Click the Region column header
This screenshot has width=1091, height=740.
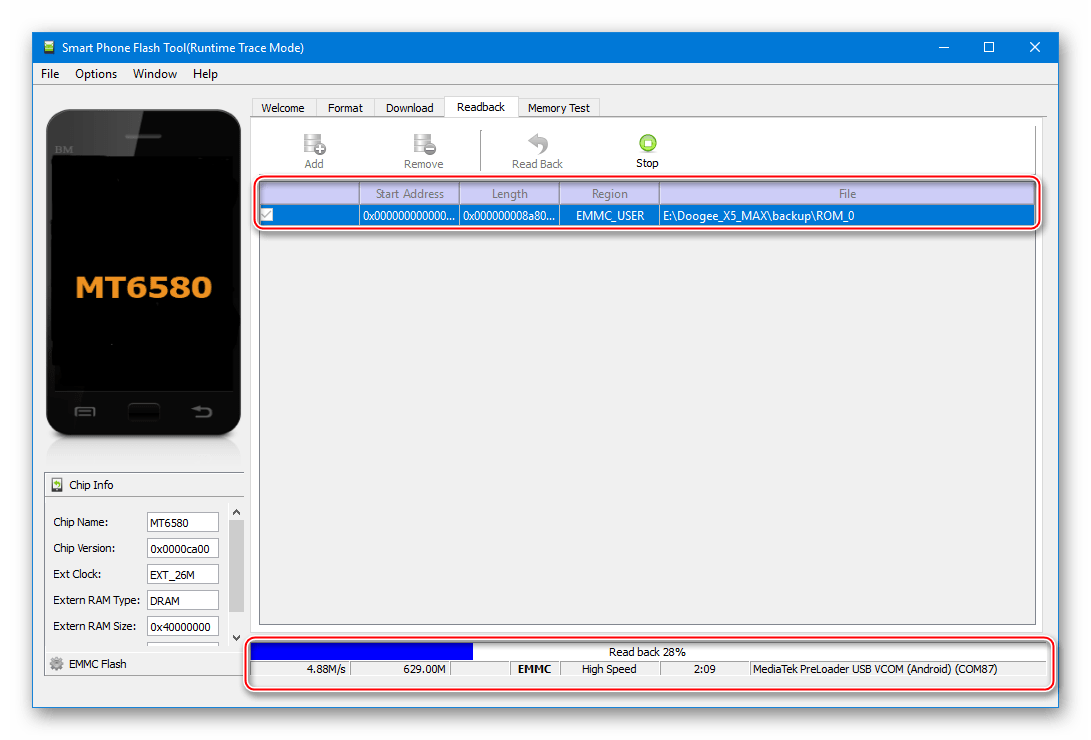pos(610,194)
